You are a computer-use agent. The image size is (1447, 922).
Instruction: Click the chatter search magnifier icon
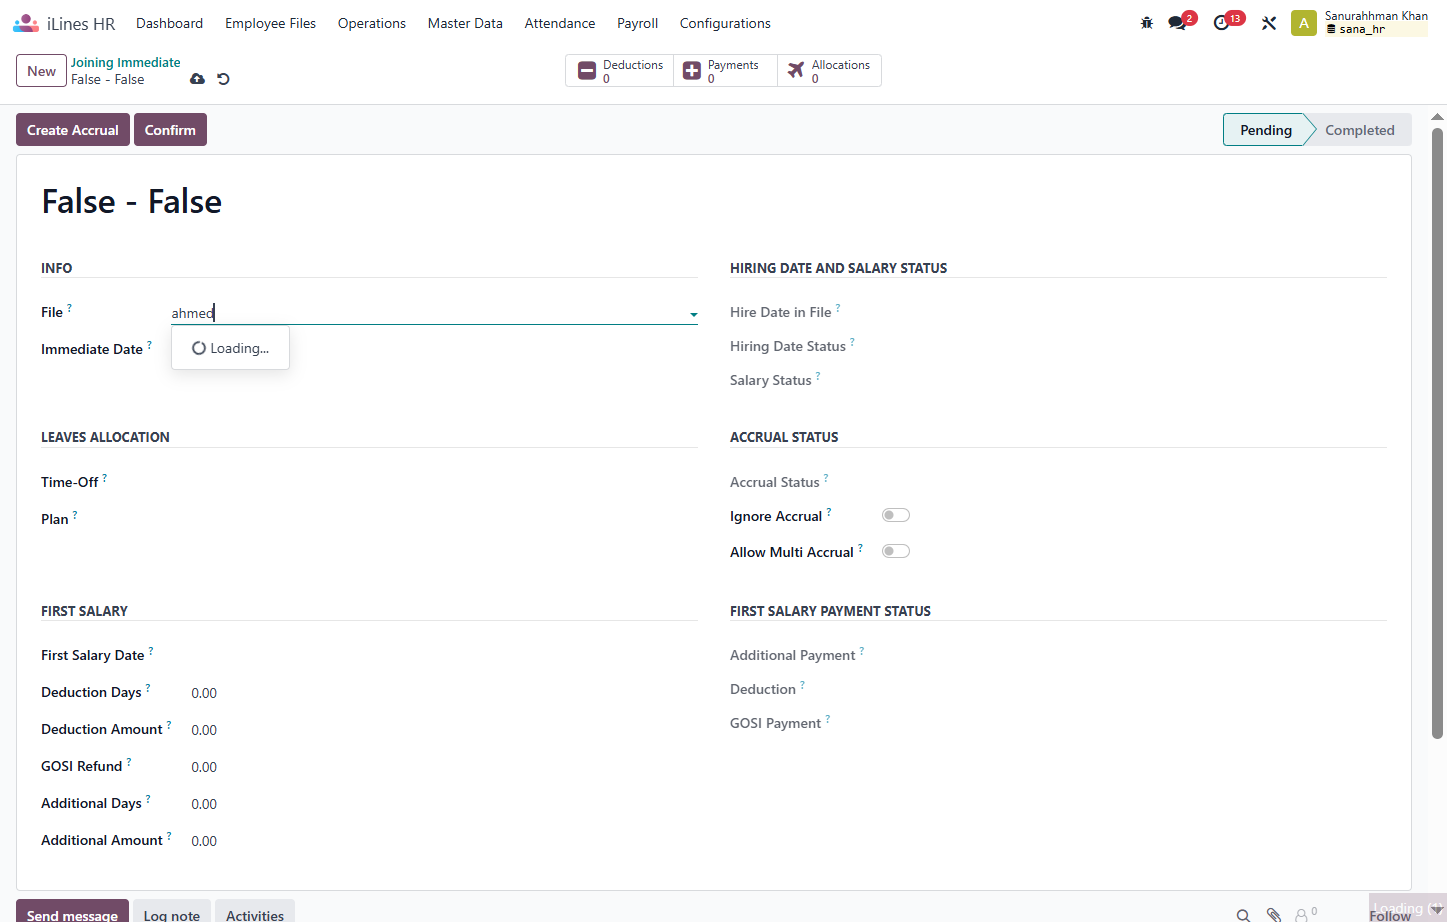1243,915
